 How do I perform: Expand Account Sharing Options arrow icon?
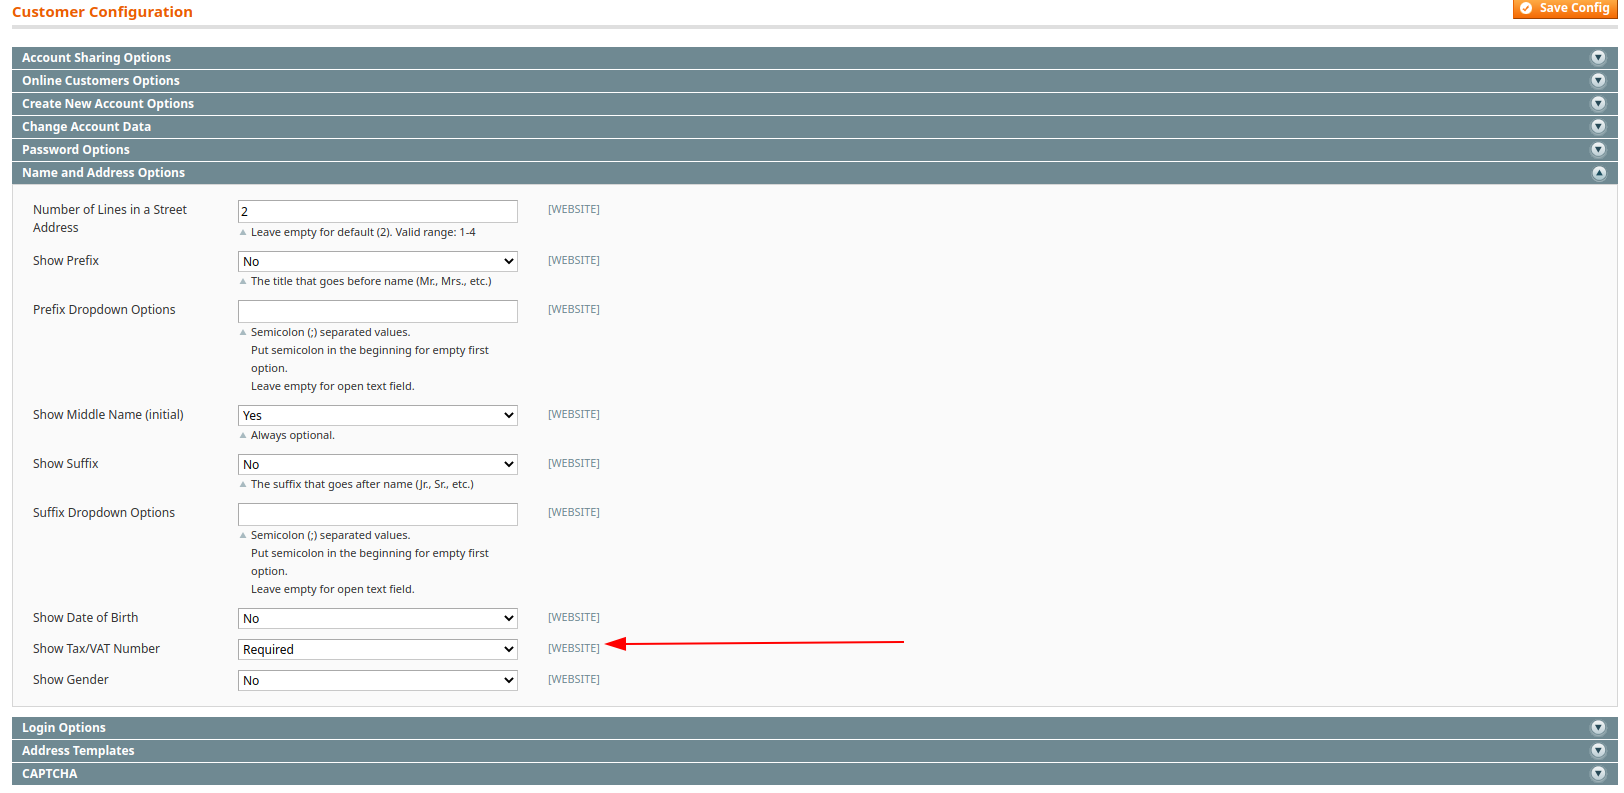[x=1598, y=58]
